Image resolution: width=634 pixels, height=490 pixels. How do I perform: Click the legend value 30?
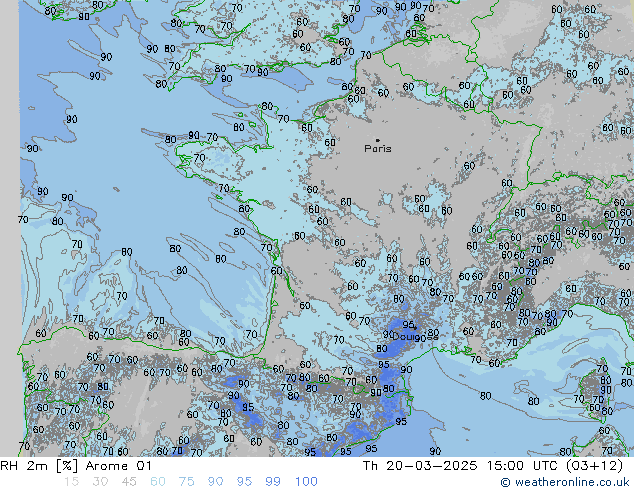[100, 482]
